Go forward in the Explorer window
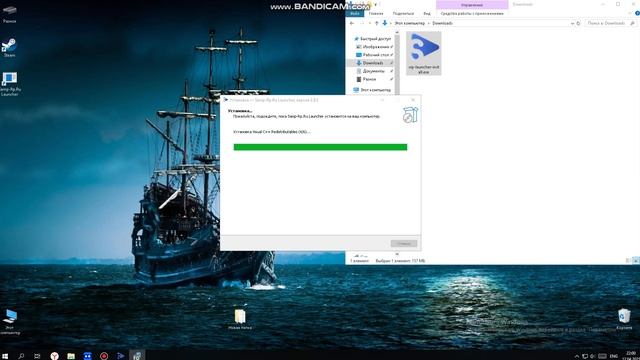The height and width of the screenshot is (360, 640). tap(362, 23)
